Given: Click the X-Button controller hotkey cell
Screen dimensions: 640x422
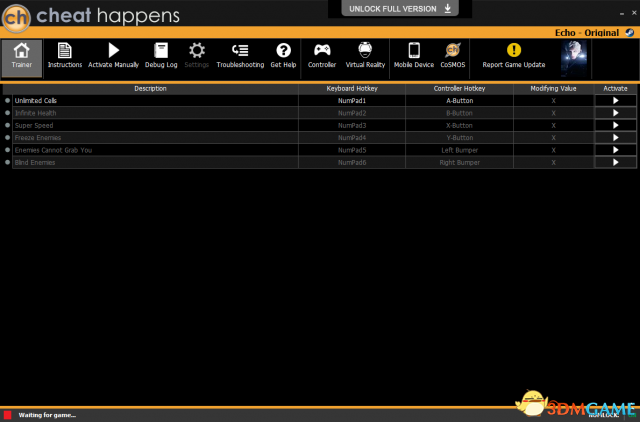Looking at the screenshot, I should [460, 125].
